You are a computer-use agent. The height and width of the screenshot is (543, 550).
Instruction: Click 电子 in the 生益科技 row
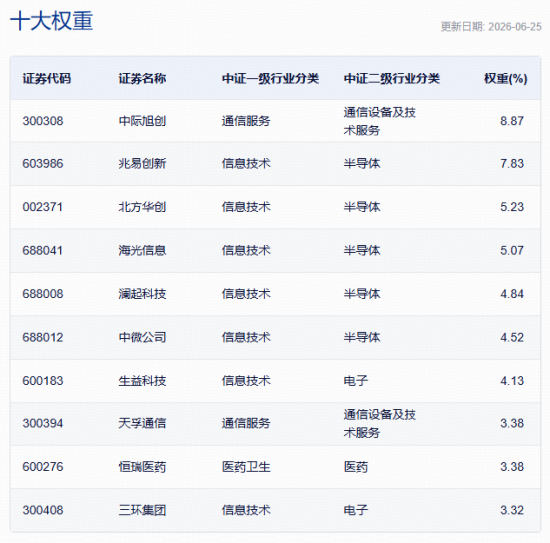tap(356, 381)
